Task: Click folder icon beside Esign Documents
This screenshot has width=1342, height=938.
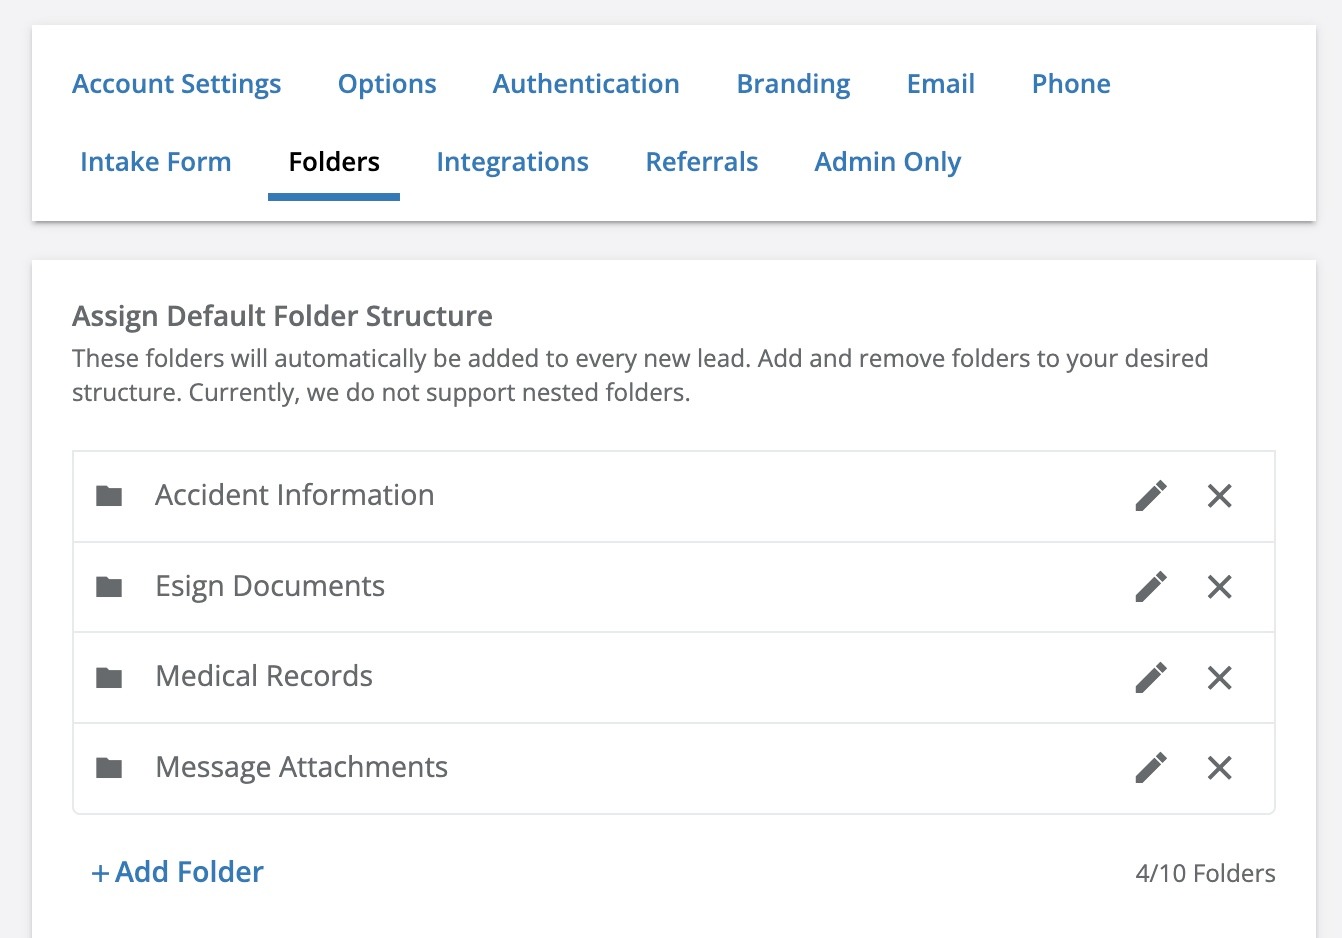Action: [x=109, y=587]
